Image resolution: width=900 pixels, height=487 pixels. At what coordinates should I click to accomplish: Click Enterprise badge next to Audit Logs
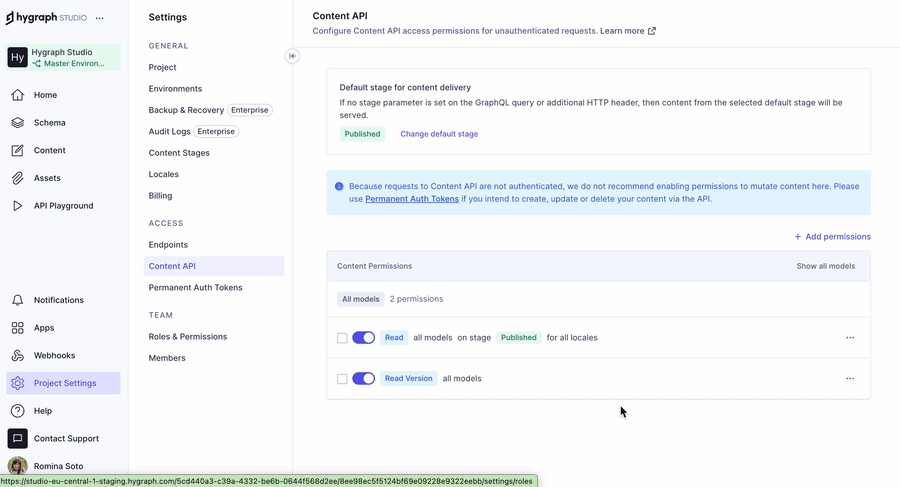click(x=216, y=132)
